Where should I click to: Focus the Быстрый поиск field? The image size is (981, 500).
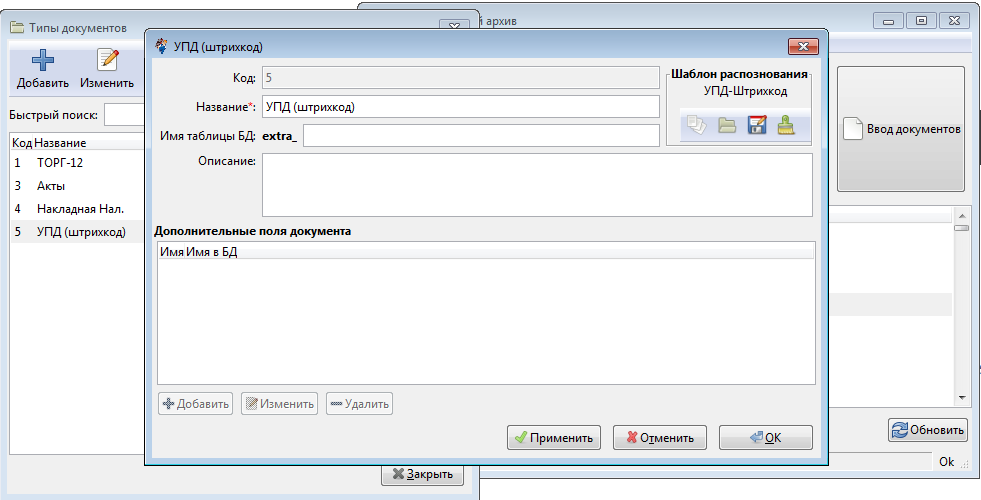pyautogui.click(x=125, y=115)
